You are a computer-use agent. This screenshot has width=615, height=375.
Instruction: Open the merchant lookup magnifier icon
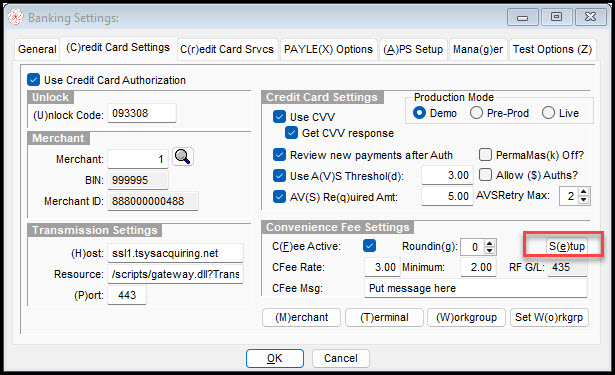(x=183, y=157)
